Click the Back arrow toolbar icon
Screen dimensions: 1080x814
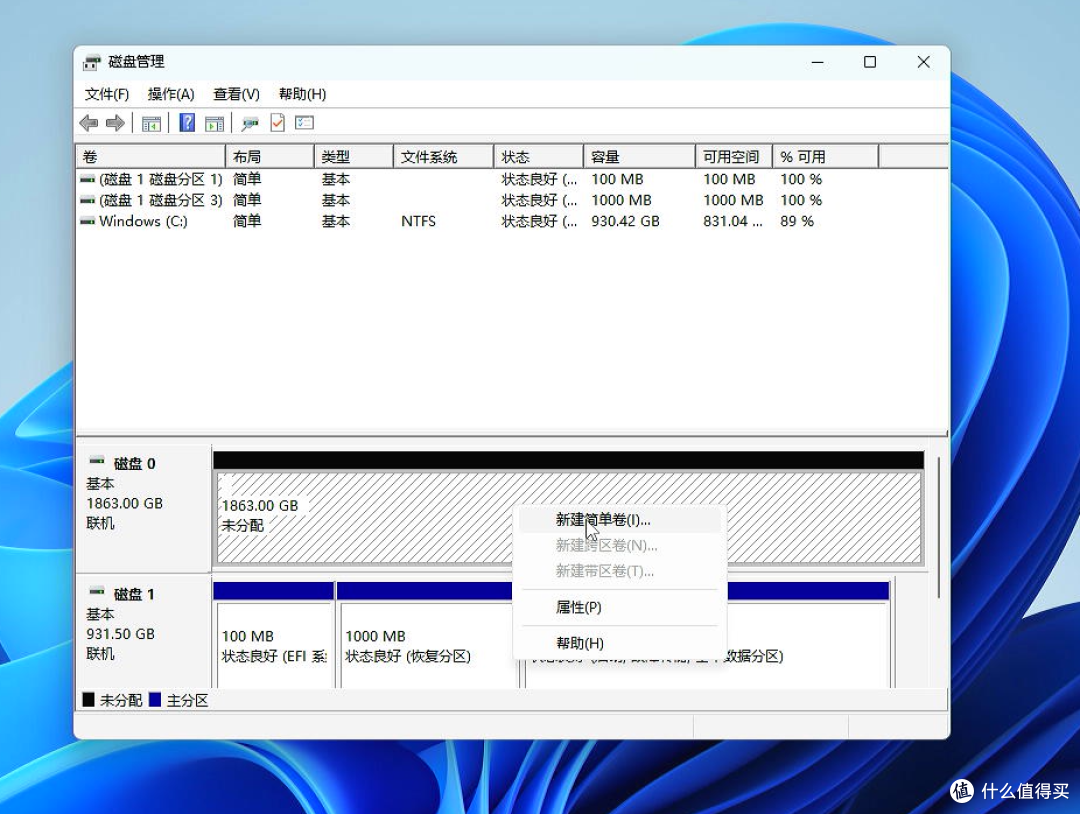88,123
